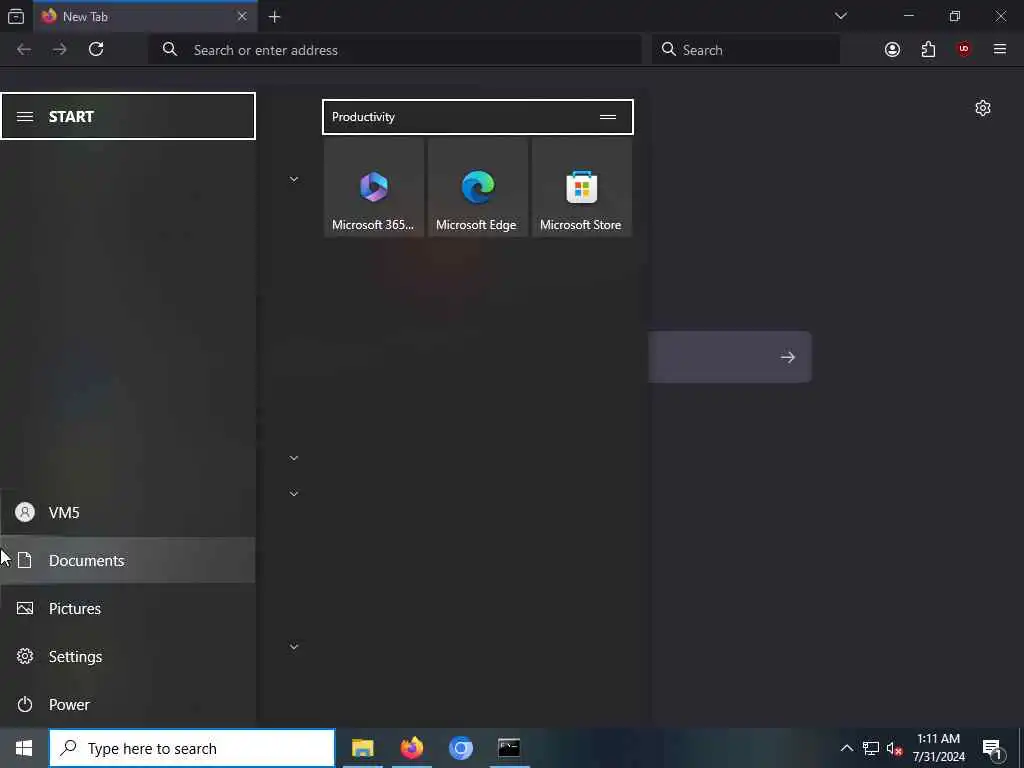Open the Firefox extensions puzzle icon
1024x768 pixels.
click(x=928, y=50)
